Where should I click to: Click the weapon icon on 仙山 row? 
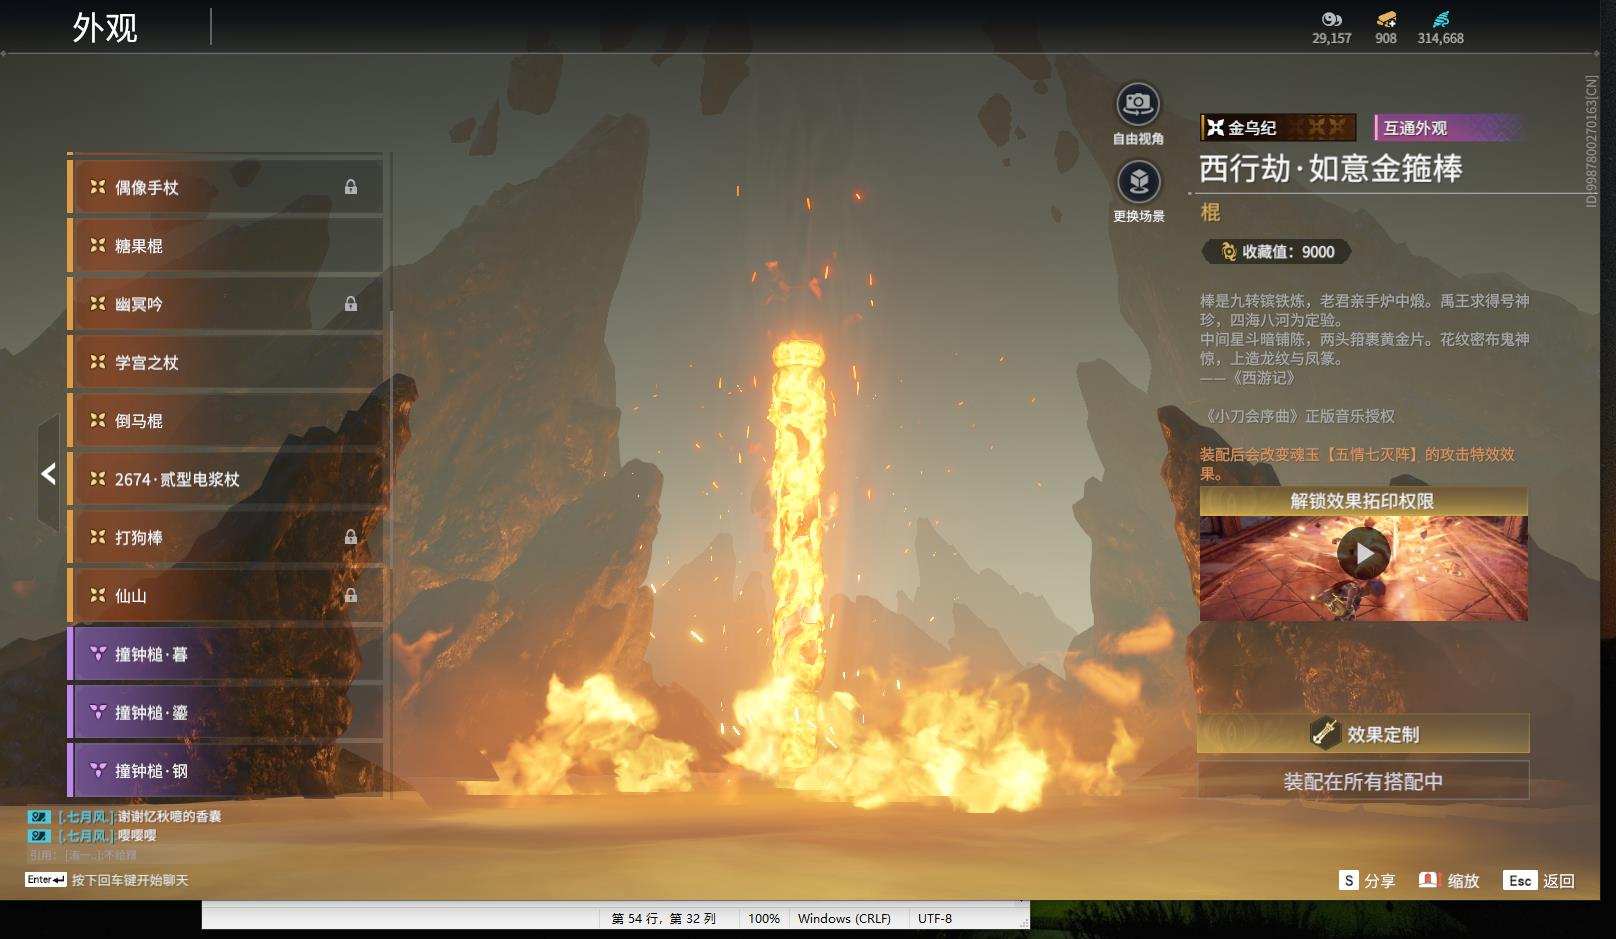tap(97, 595)
